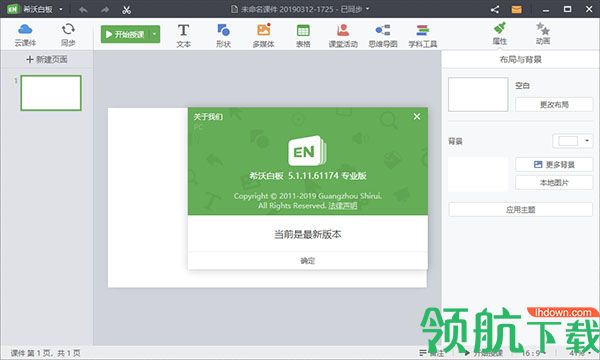This screenshot has height=360, width=600.
Task: Open the 法律声明 legal notice link
Action: point(342,205)
